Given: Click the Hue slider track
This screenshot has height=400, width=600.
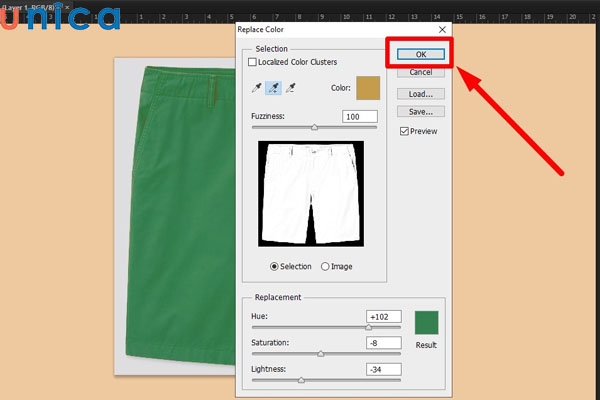Looking at the screenshot, I should [325, 327].
